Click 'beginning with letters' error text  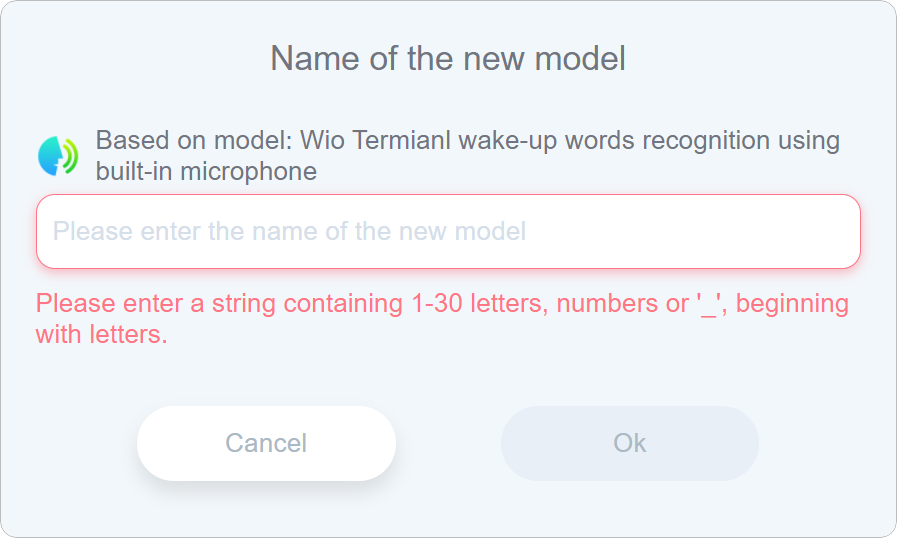coord(101,334)
